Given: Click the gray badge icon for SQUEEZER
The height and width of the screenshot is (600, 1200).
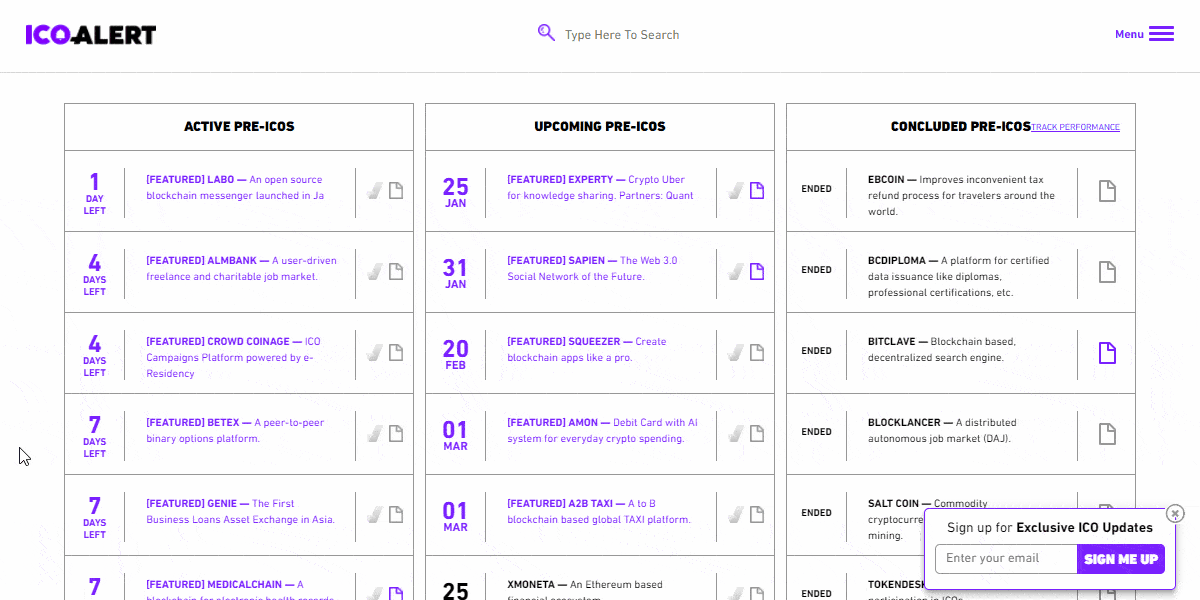Looking at the screenshot, I should (x=736, y=352).
